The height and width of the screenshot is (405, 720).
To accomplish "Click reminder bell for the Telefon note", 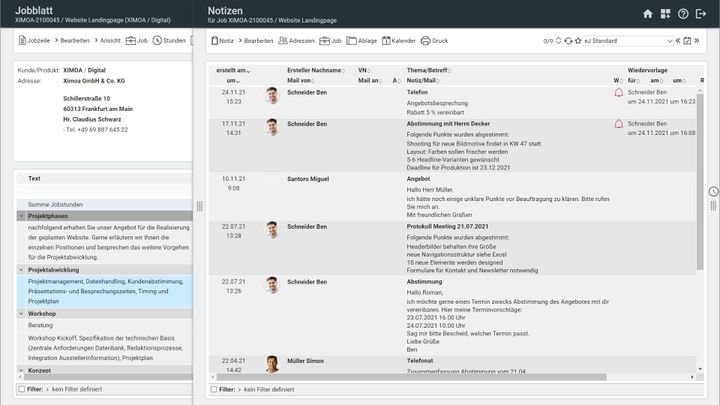I will click(x=619, y=93).
